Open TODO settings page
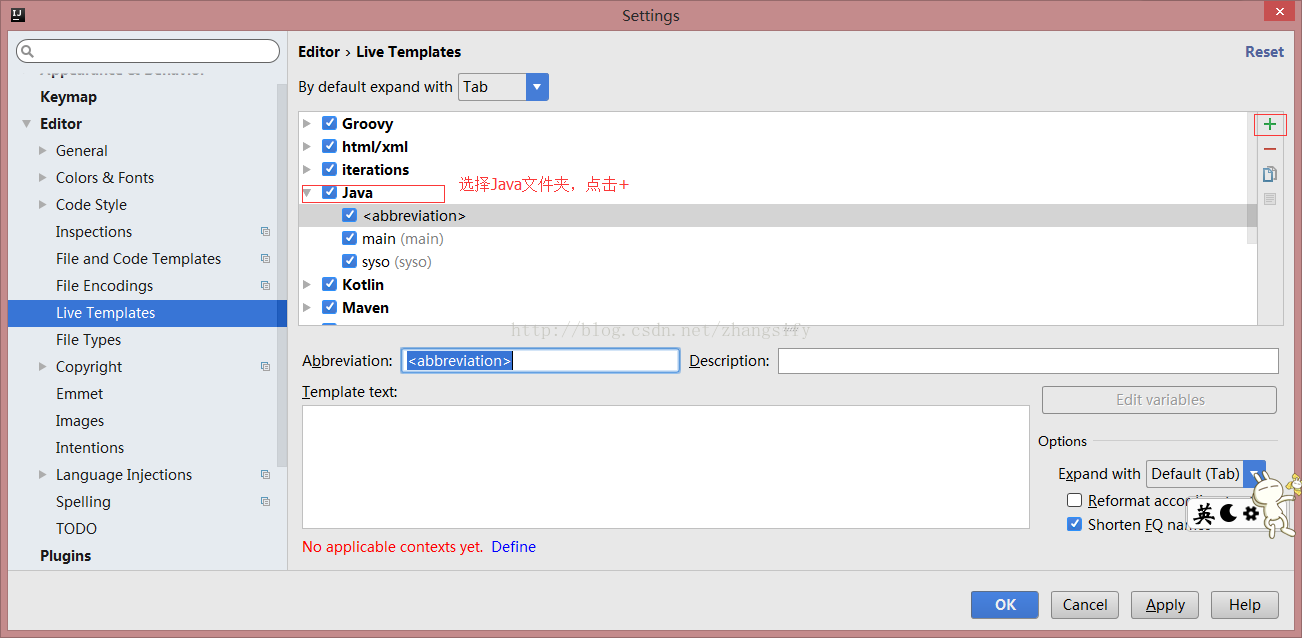The height and width of the screenshot is (638, 1302). [x=76, y=529]
